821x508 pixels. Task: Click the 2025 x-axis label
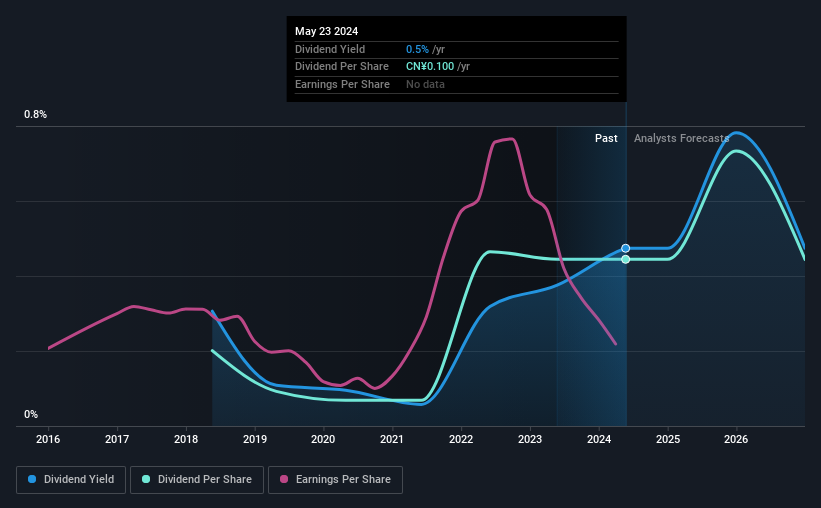click(668, 439)
